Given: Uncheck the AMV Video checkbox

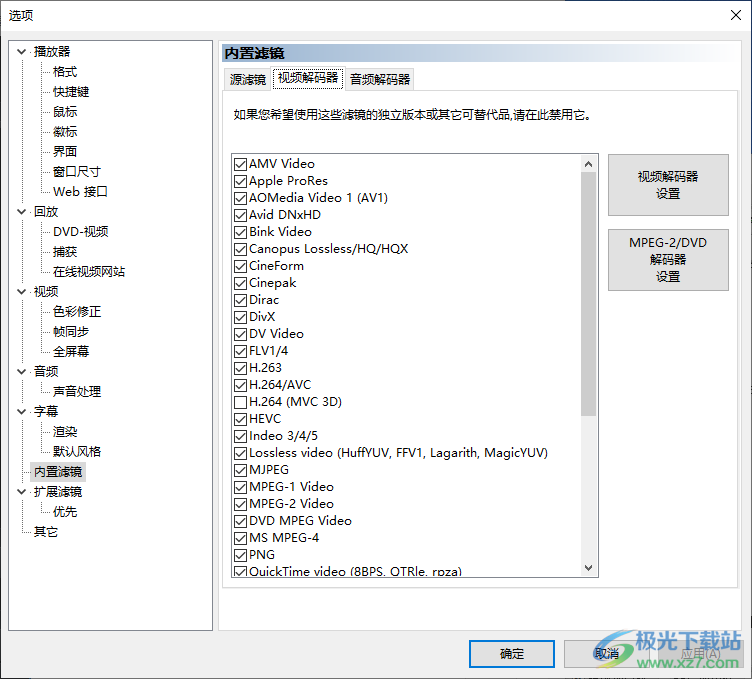Looking at the screenshot, I should click(240, 164).
